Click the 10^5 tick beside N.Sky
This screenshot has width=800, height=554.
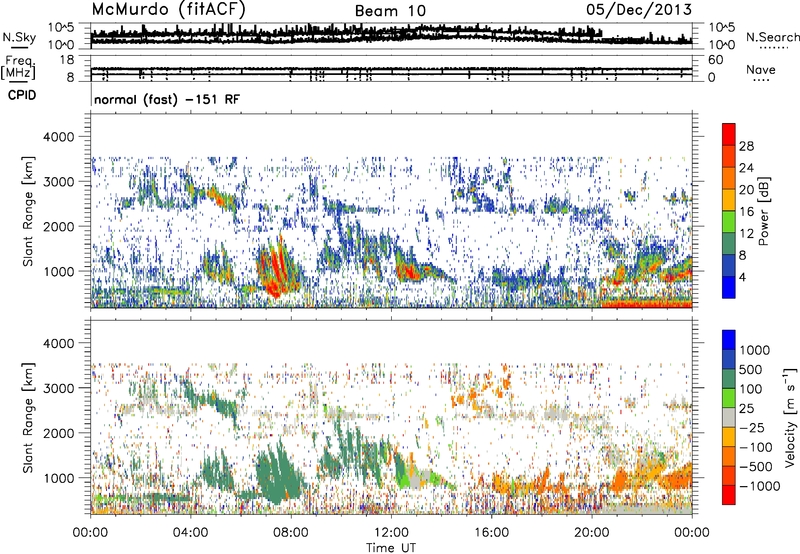(61, 27)
